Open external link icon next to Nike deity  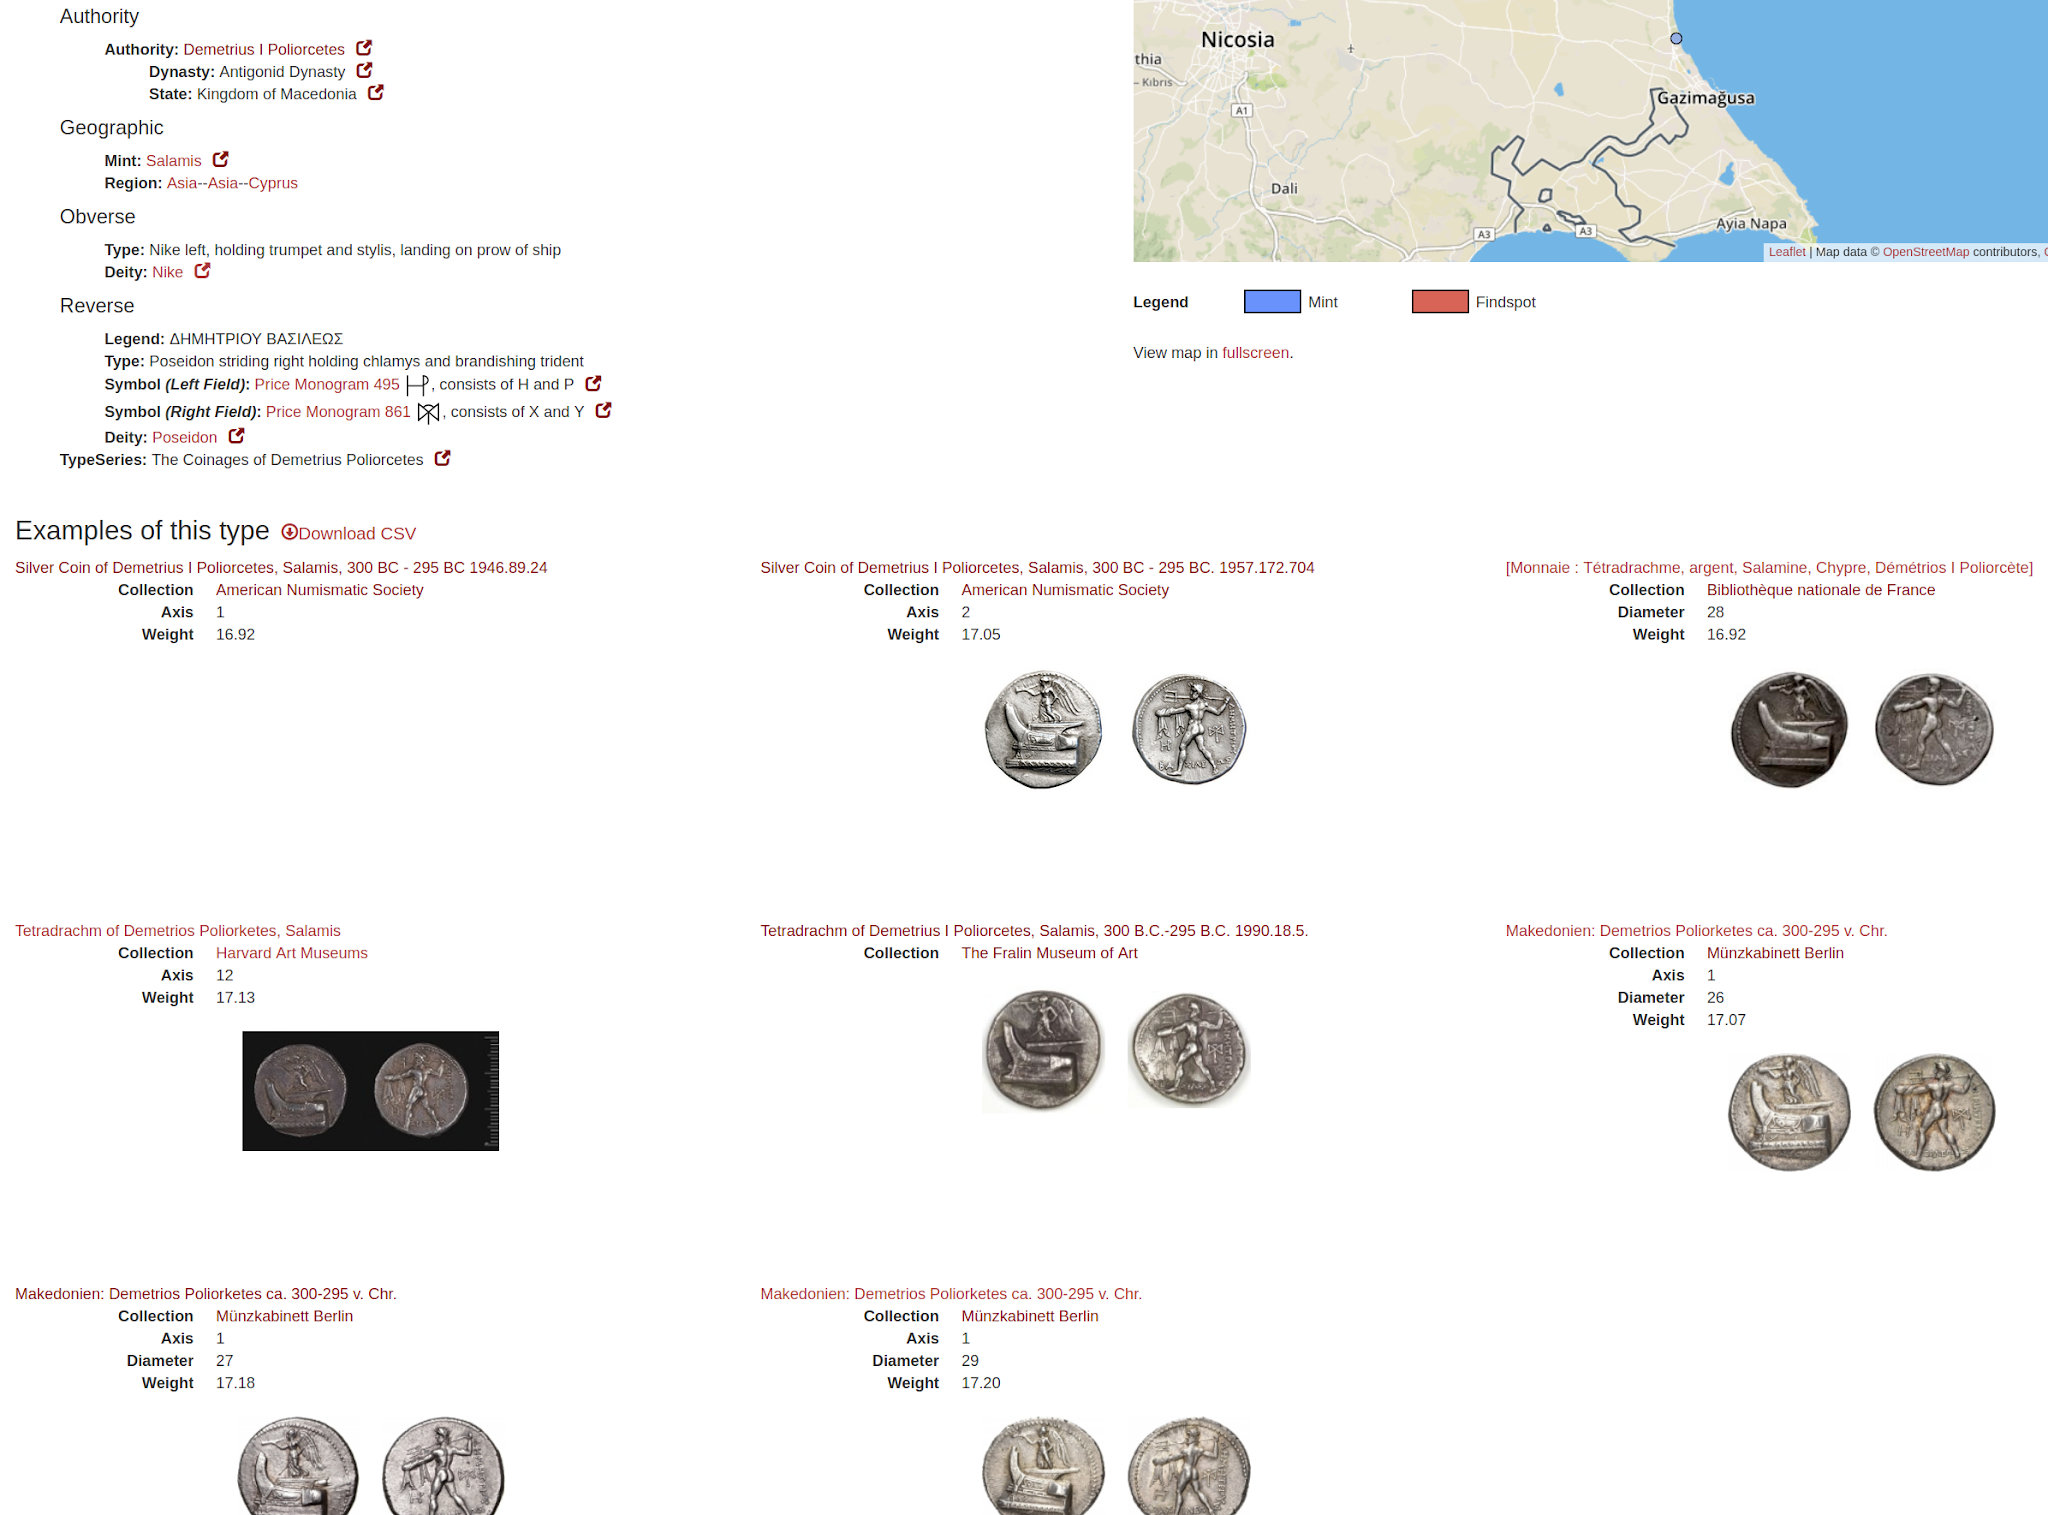click(x=201, y=271)
